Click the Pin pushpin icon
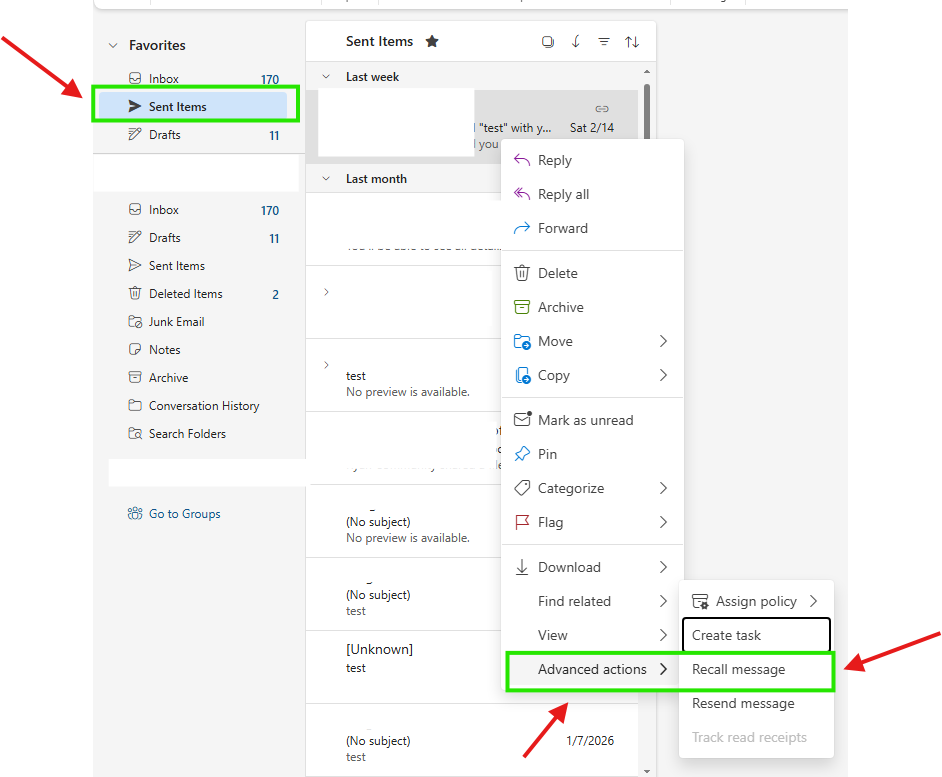The width and height of the screenshot is (942, 777). click(522, 454)
